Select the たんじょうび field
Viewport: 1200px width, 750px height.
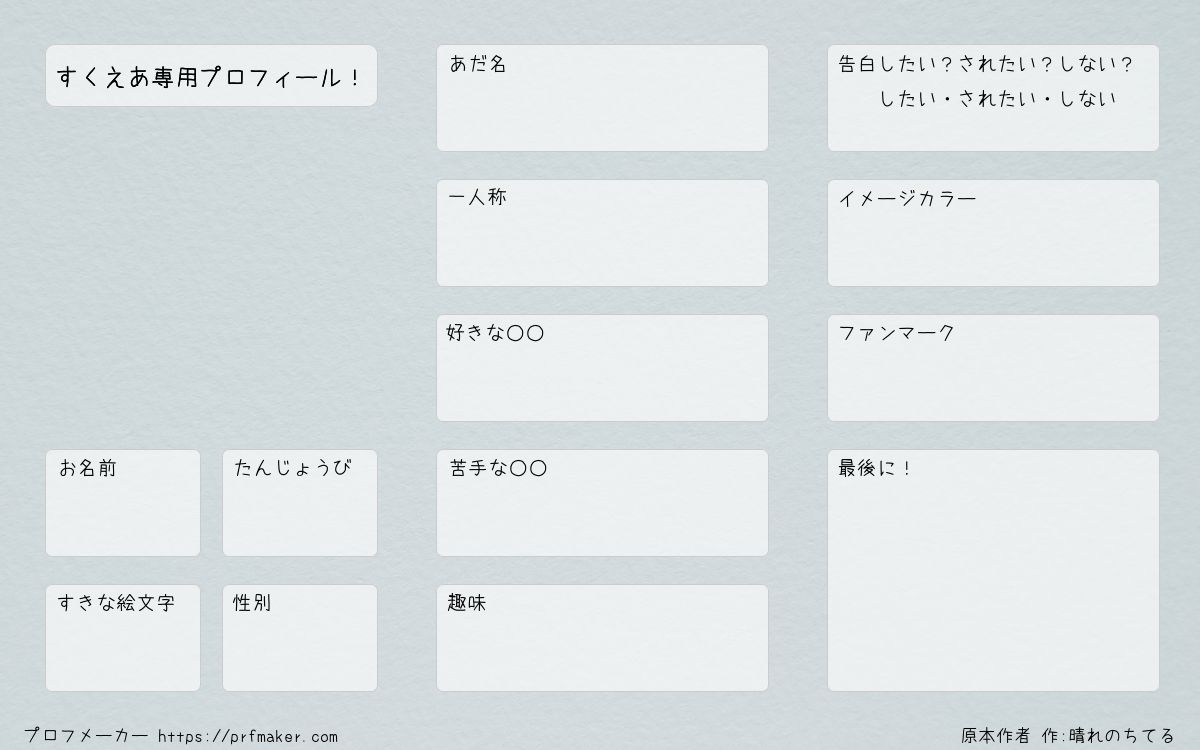coord(300,503)
